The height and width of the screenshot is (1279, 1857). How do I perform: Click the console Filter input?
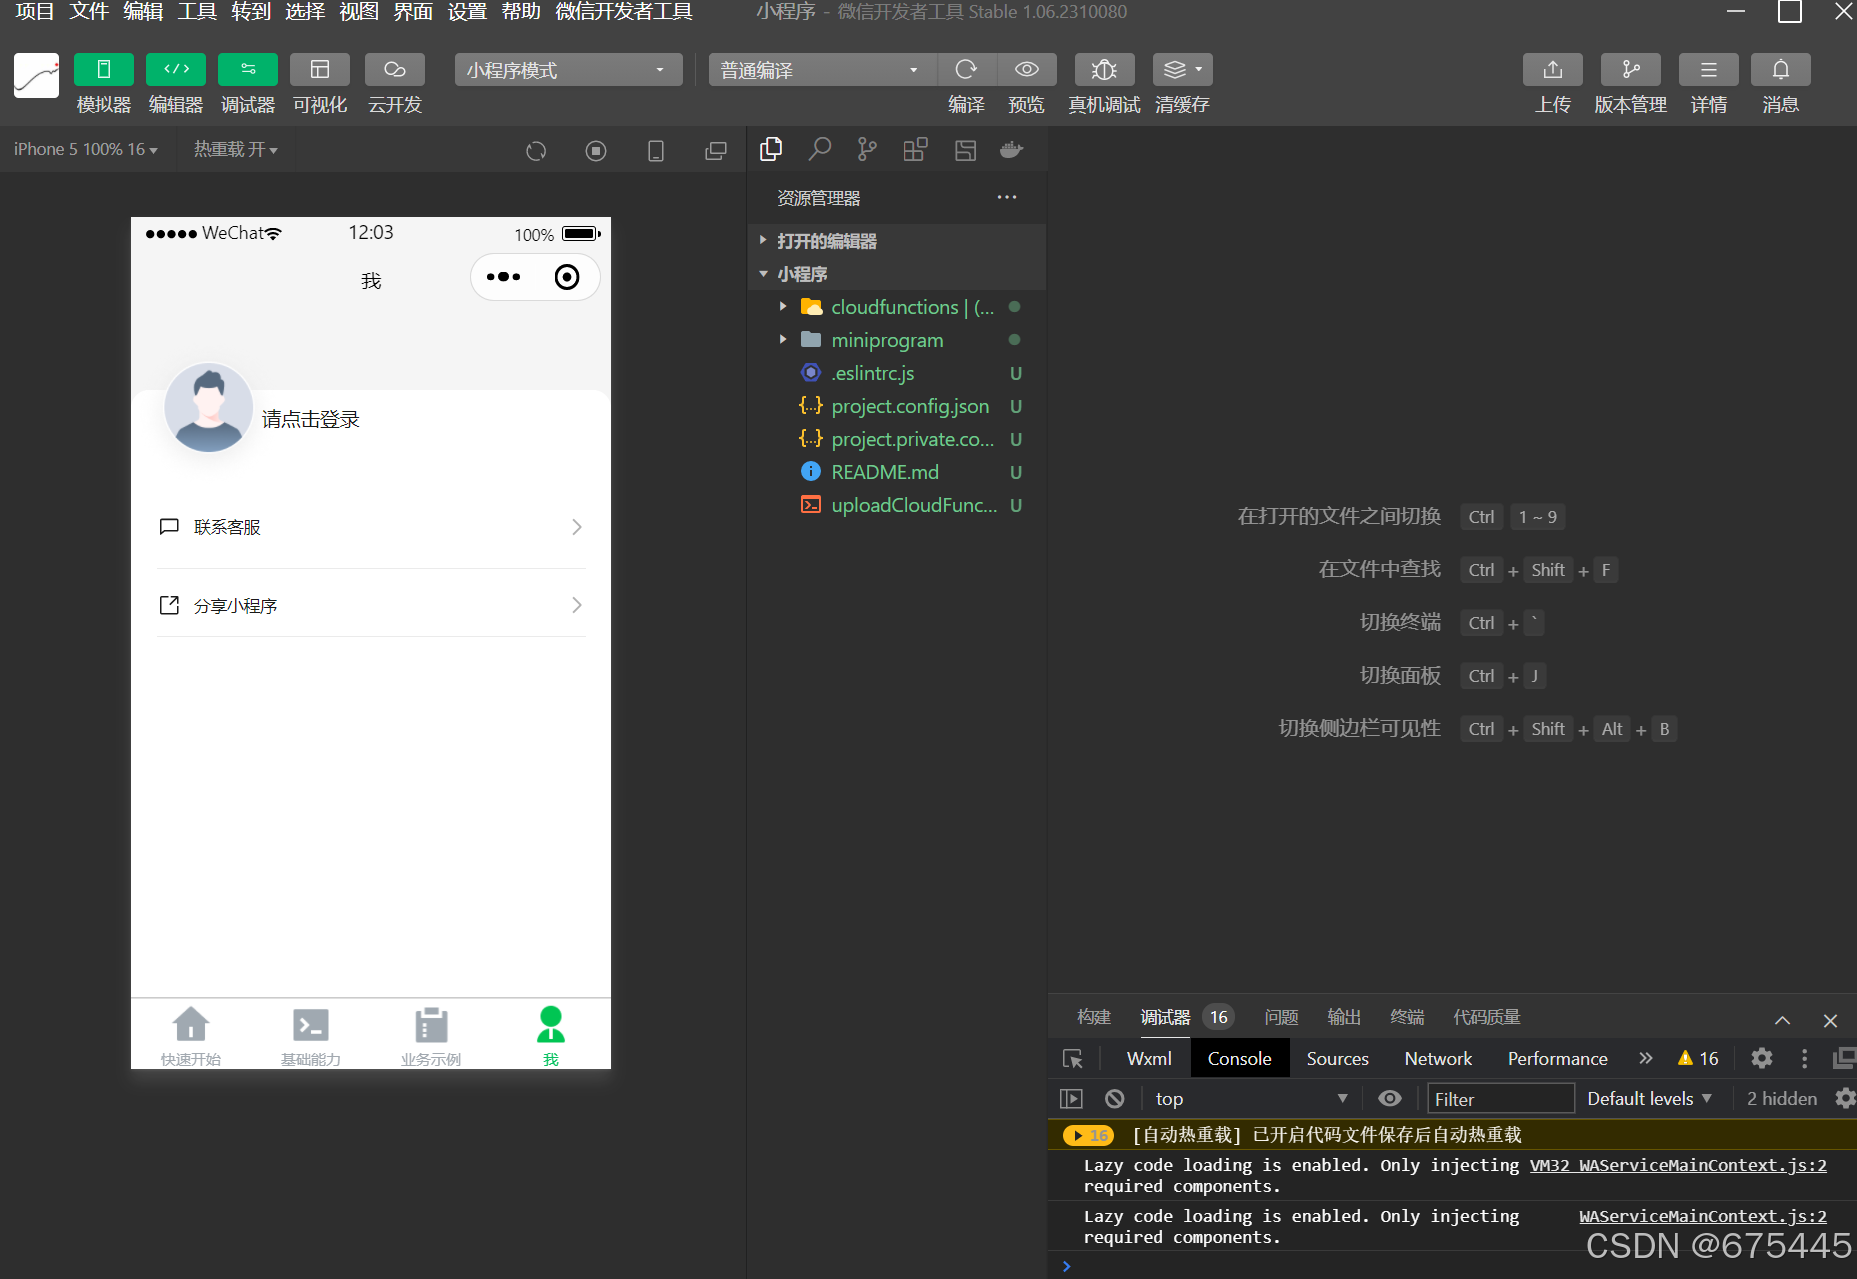[x=1501, y=1099]
